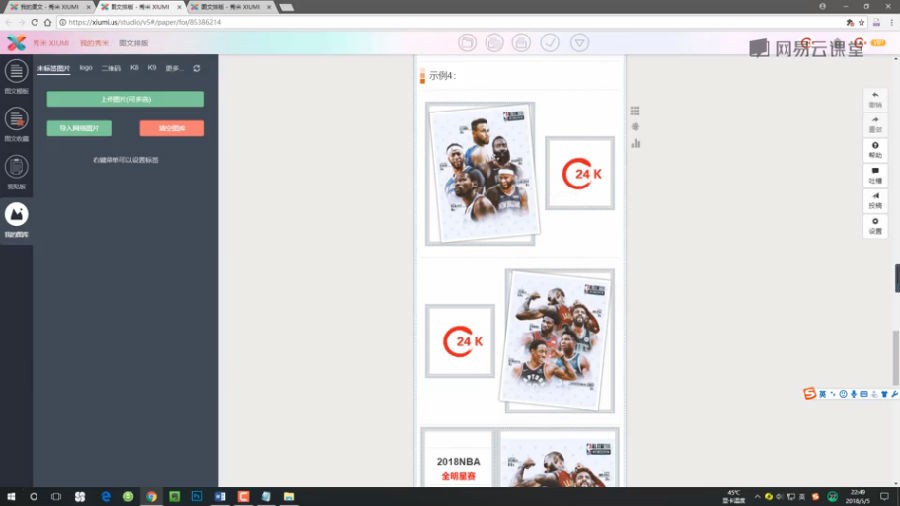900x506 pixels.
Task: Select the lower 24K logo image
Action: pos(460,341)
